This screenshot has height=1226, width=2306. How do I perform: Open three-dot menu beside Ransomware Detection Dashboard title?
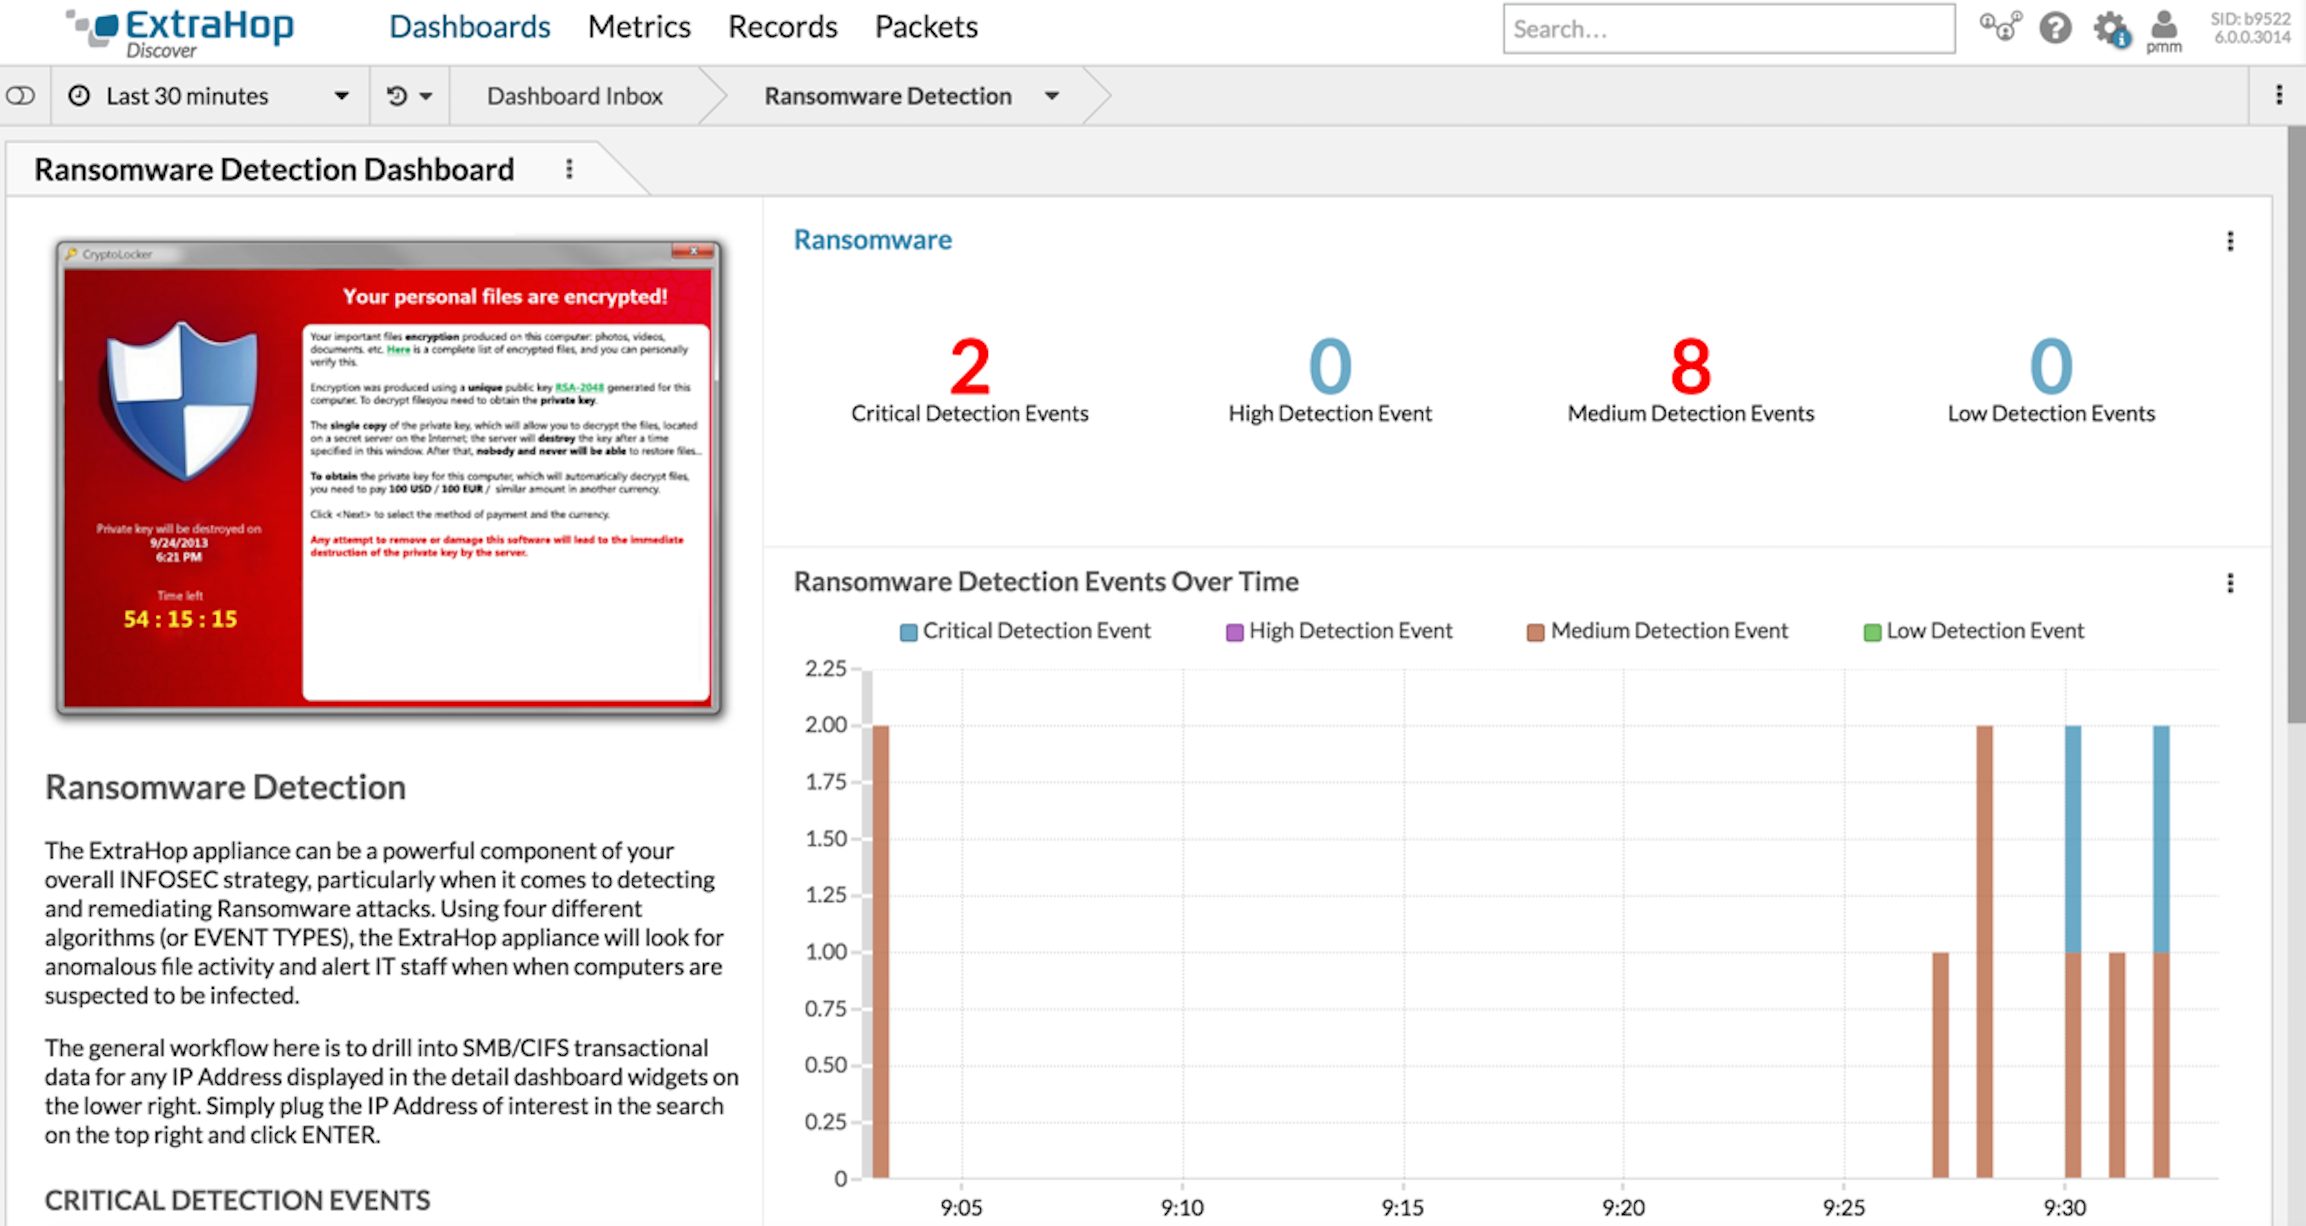[569, 169]
